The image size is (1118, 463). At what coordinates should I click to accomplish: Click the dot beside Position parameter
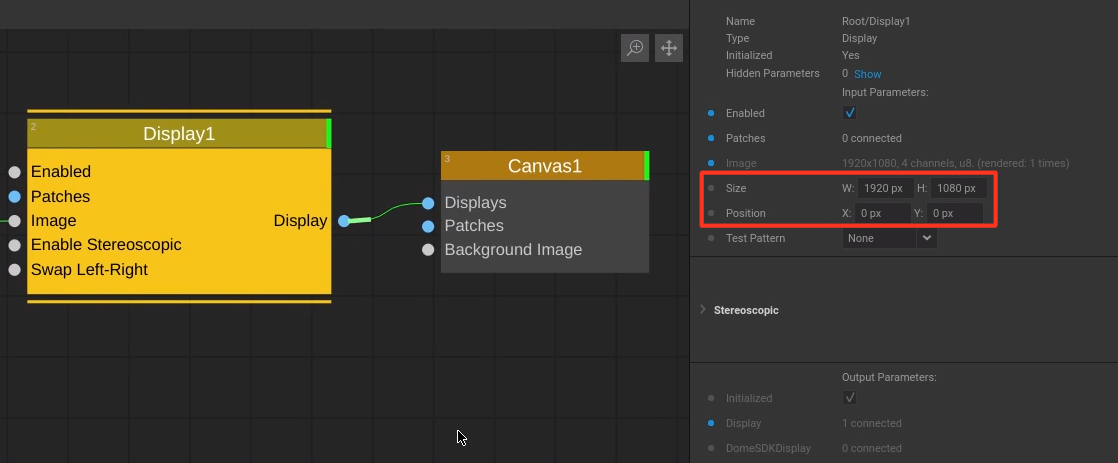(711, 213)
